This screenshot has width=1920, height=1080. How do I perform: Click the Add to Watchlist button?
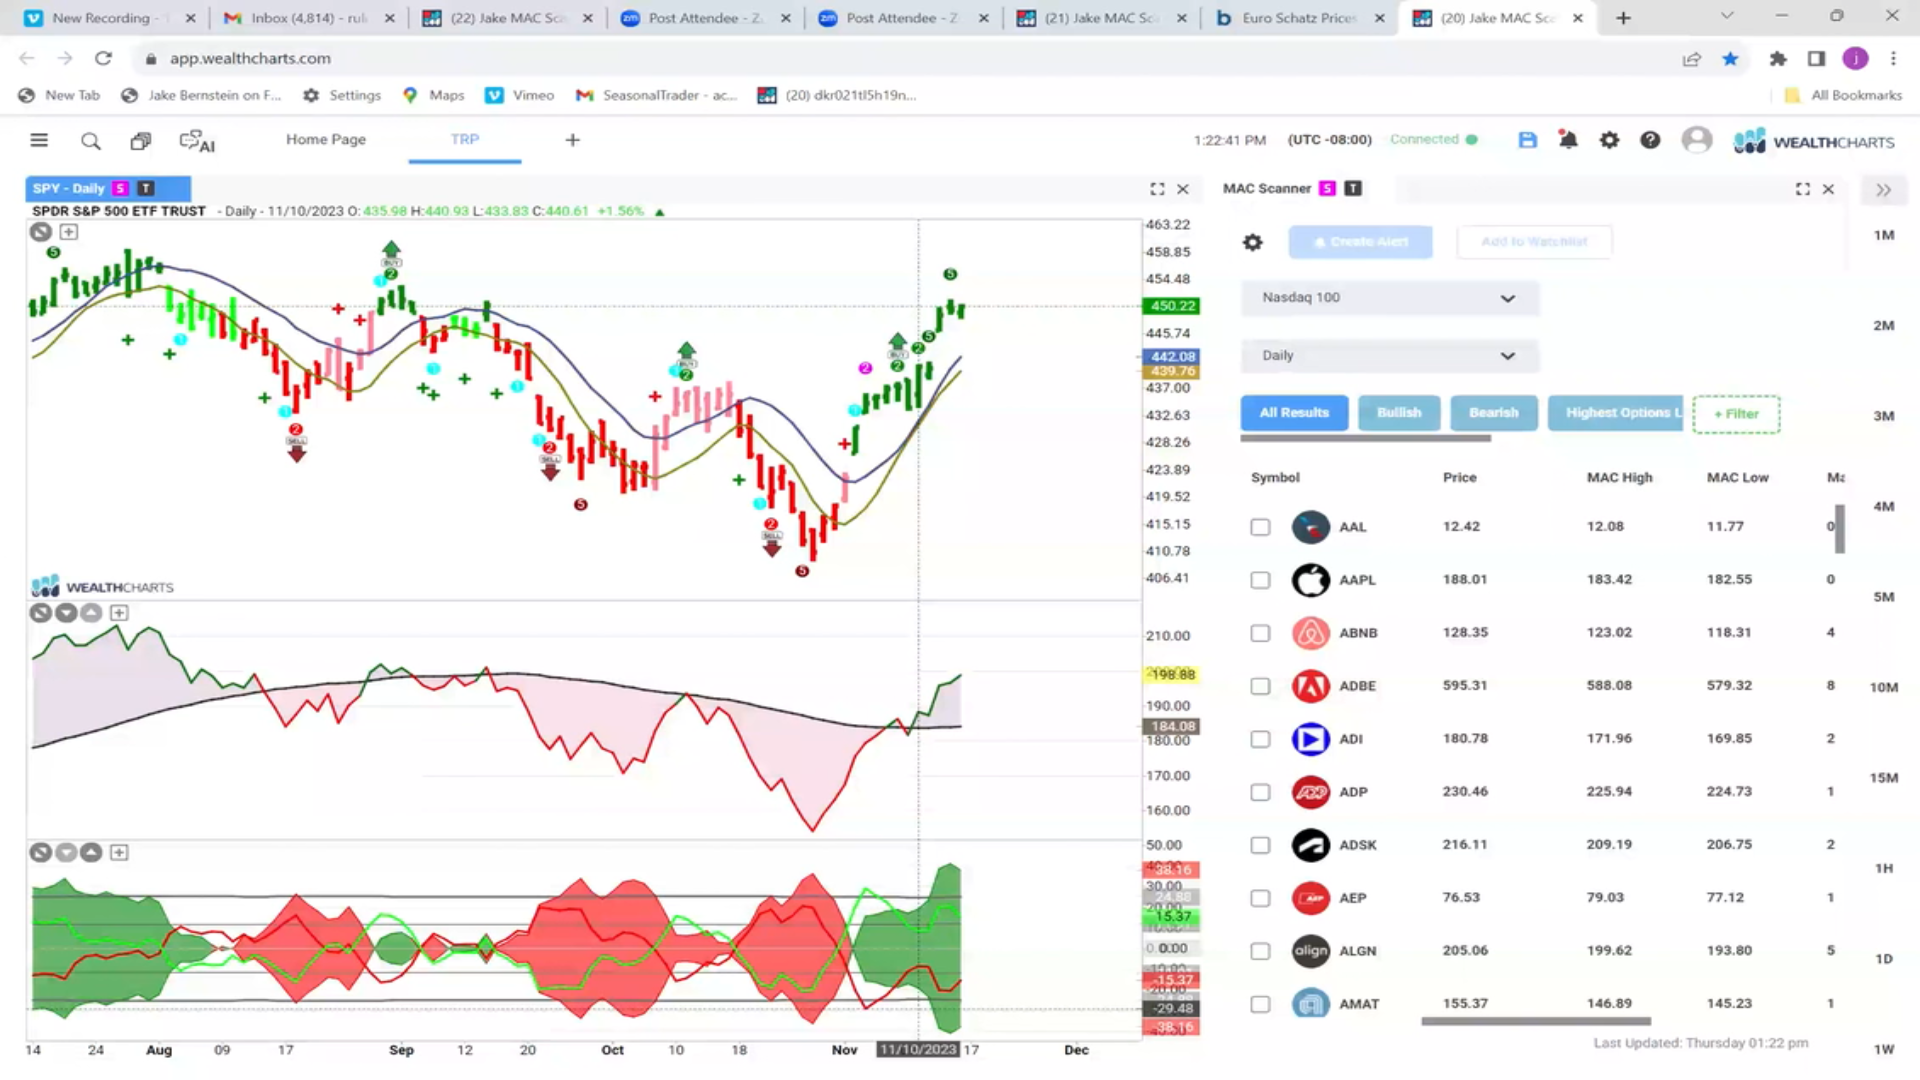(1534, 242)
